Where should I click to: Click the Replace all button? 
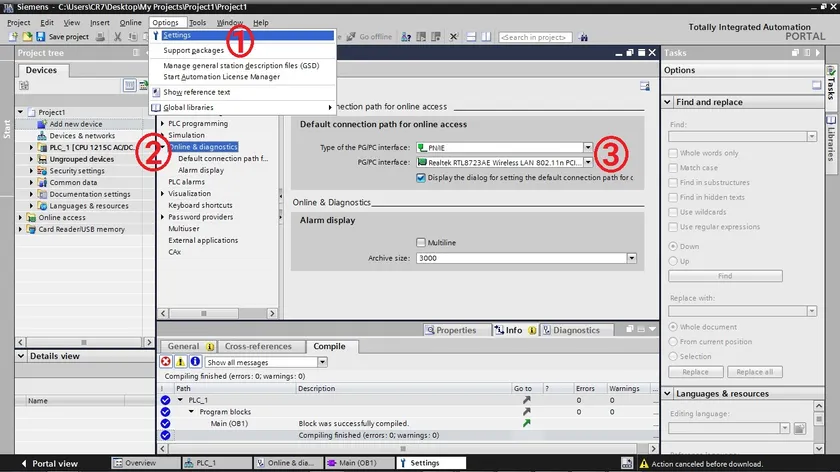pos(754,372)
